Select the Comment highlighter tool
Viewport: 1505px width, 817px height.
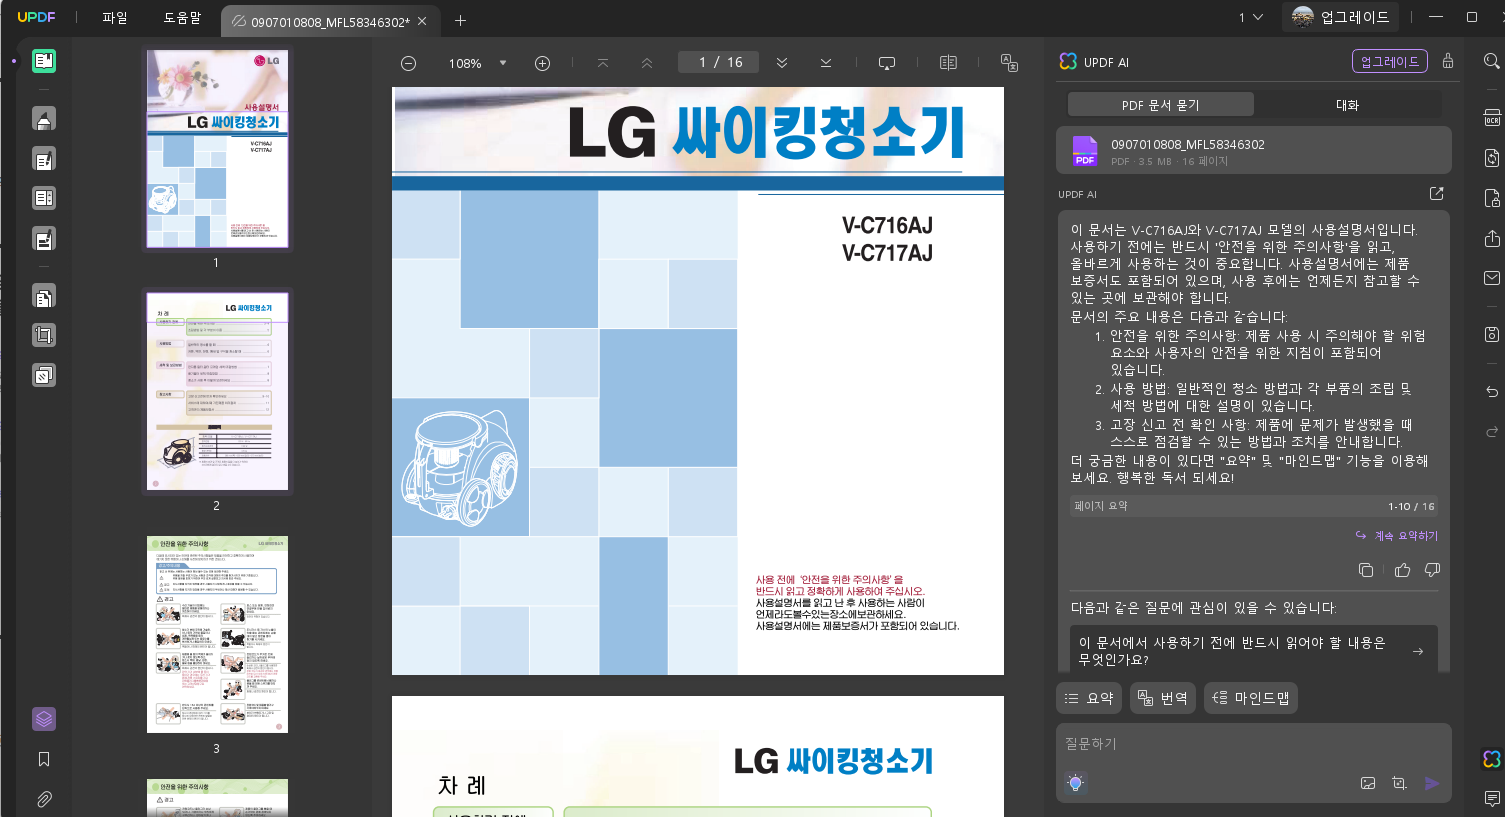click(44, 119)
